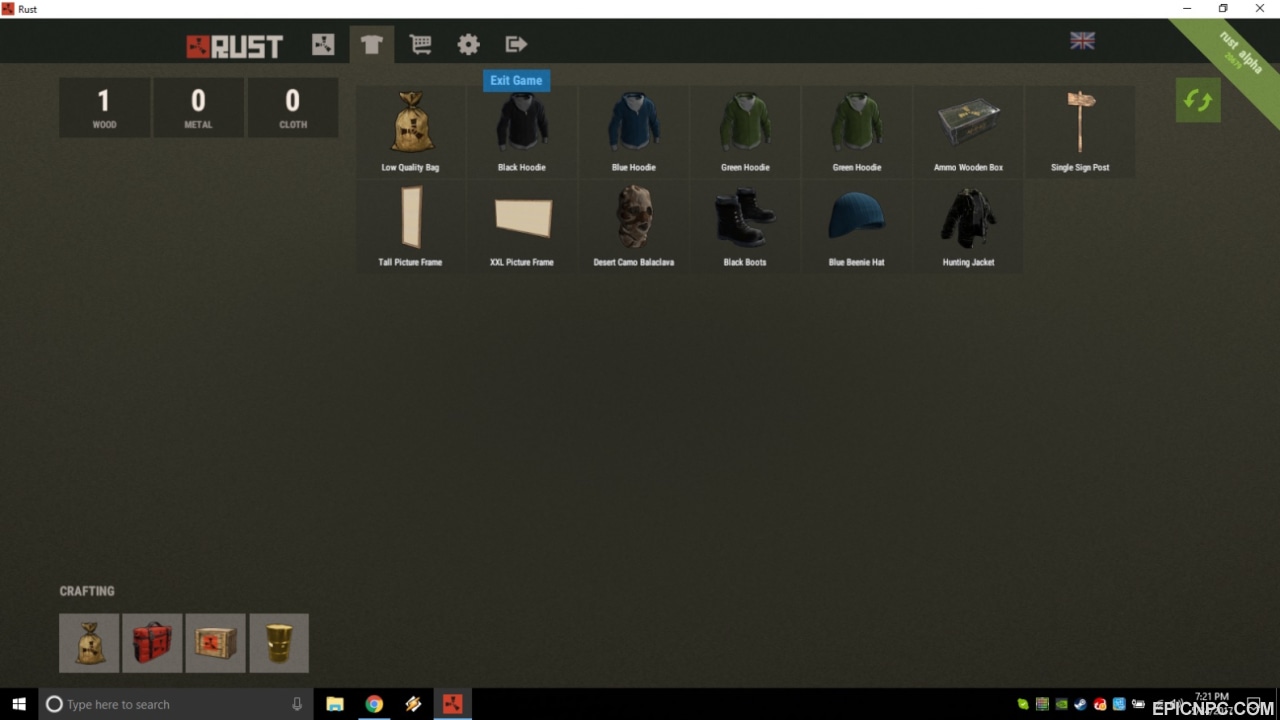Click the Wood resource counter
This screenshot has width=1280, height=720.
point(104,108)
